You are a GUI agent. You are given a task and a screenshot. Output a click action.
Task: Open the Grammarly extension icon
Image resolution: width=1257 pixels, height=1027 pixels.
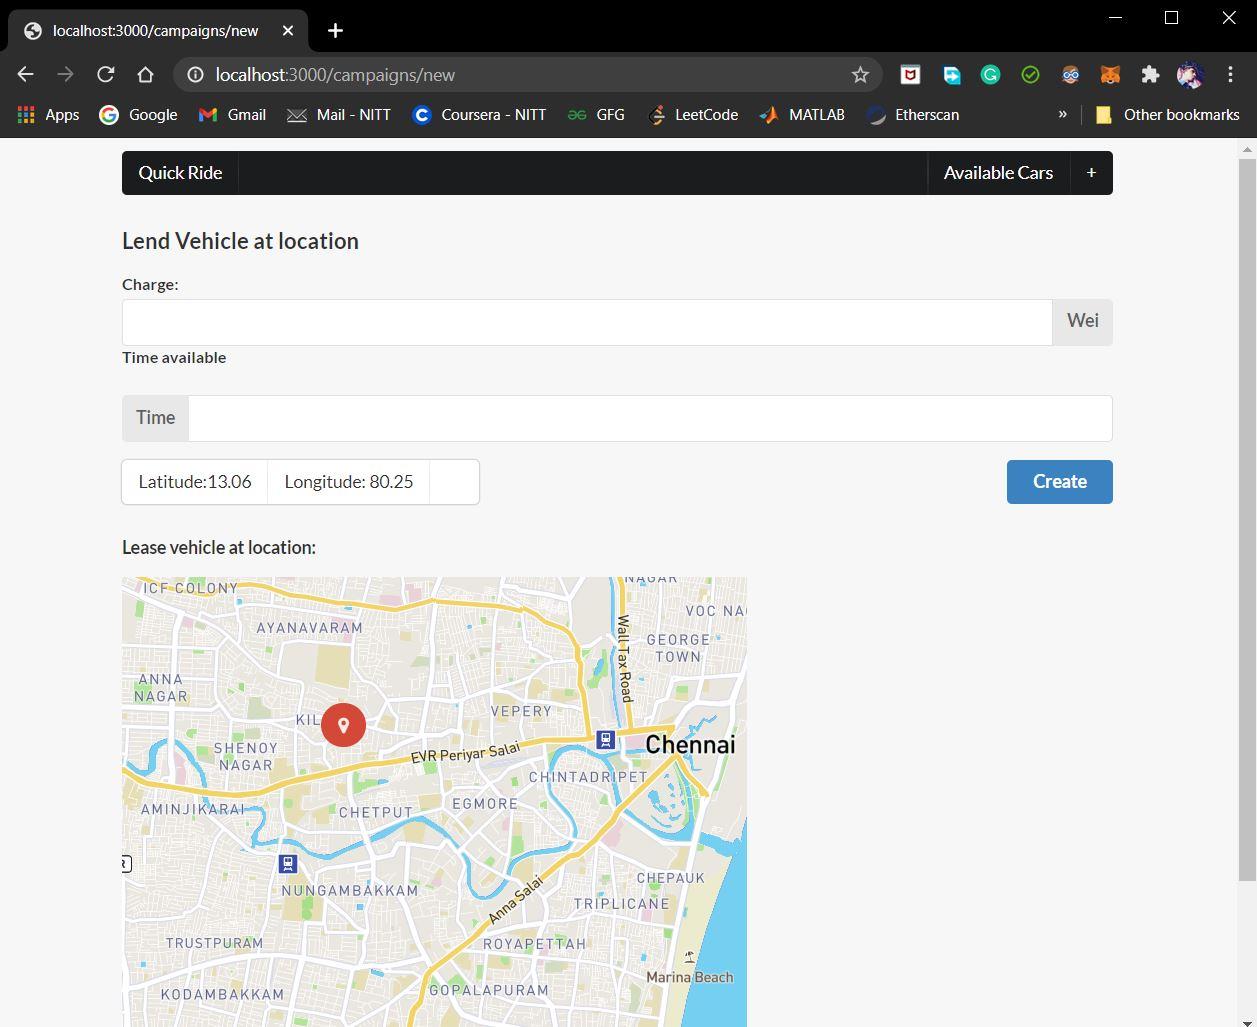click(990, 75)
